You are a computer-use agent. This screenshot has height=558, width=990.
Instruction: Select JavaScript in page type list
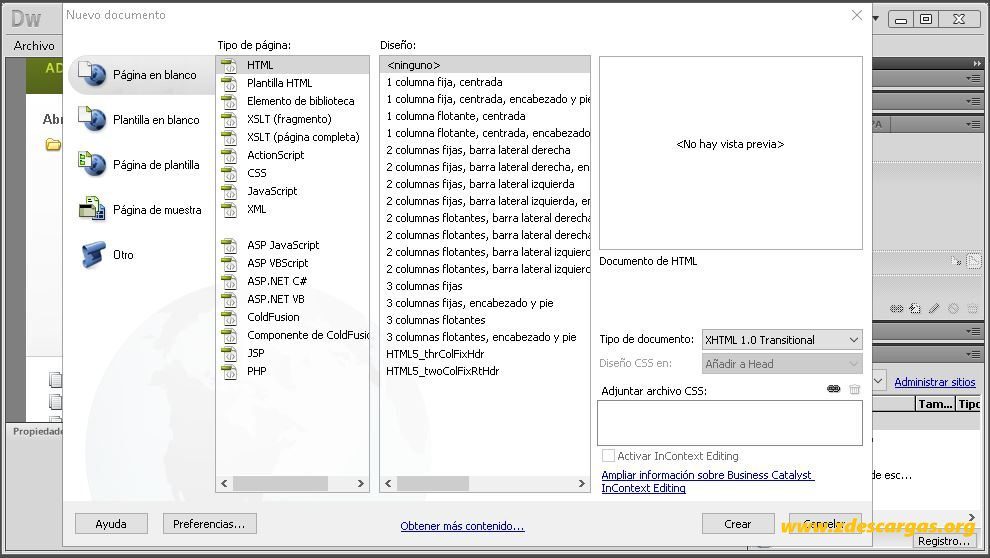pyautogui.click(x=271, y=191)
